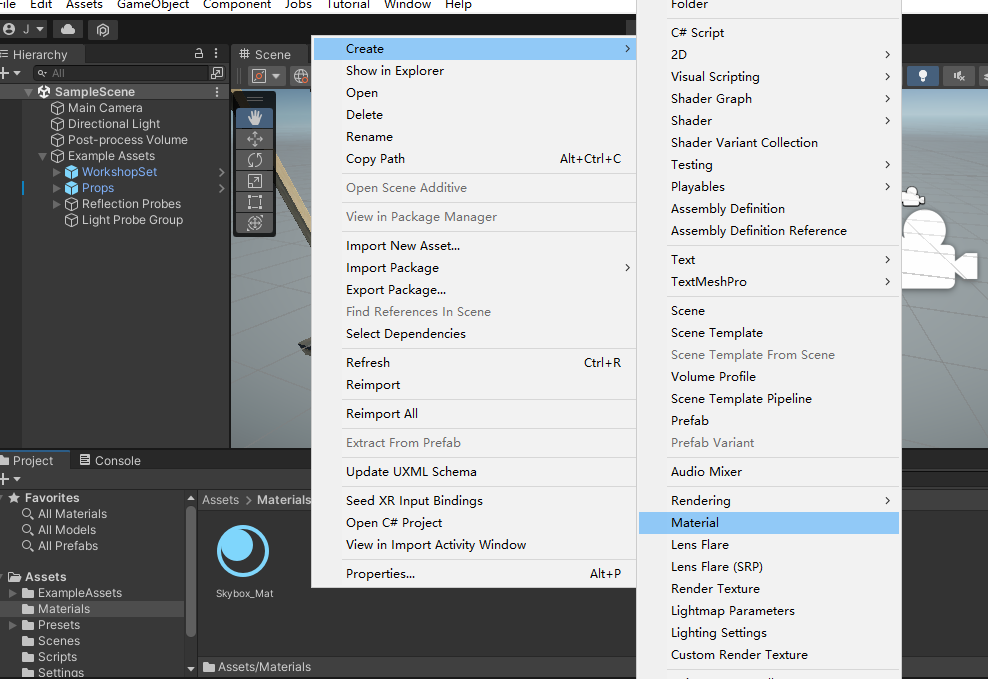Expand the WorkshopSet object in Hierarchy
Screen dimensions: 988x679
click(57, 172)
